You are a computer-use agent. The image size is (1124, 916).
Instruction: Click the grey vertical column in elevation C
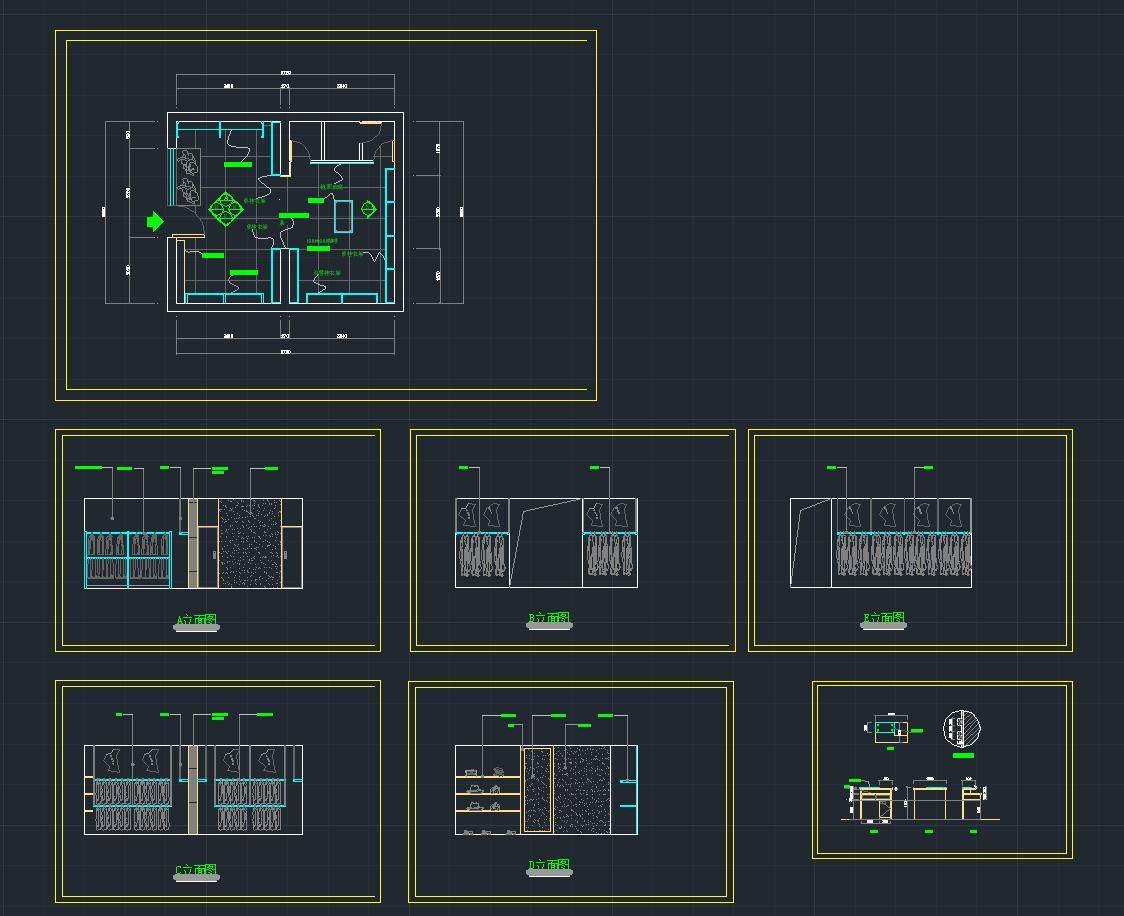coord(189,789)
